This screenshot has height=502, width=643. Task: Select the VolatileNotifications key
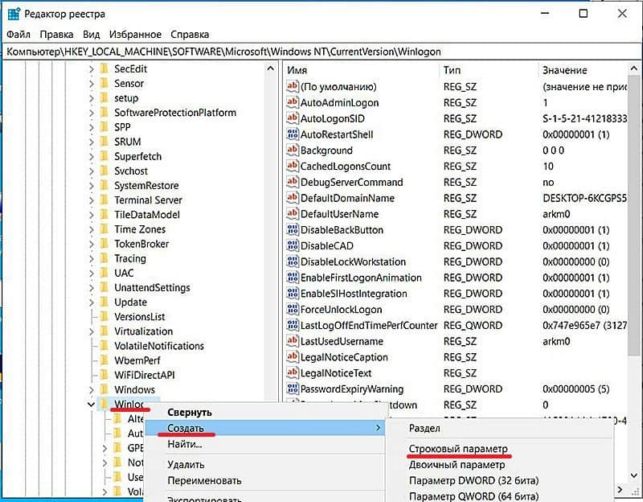tap(159, 346)
